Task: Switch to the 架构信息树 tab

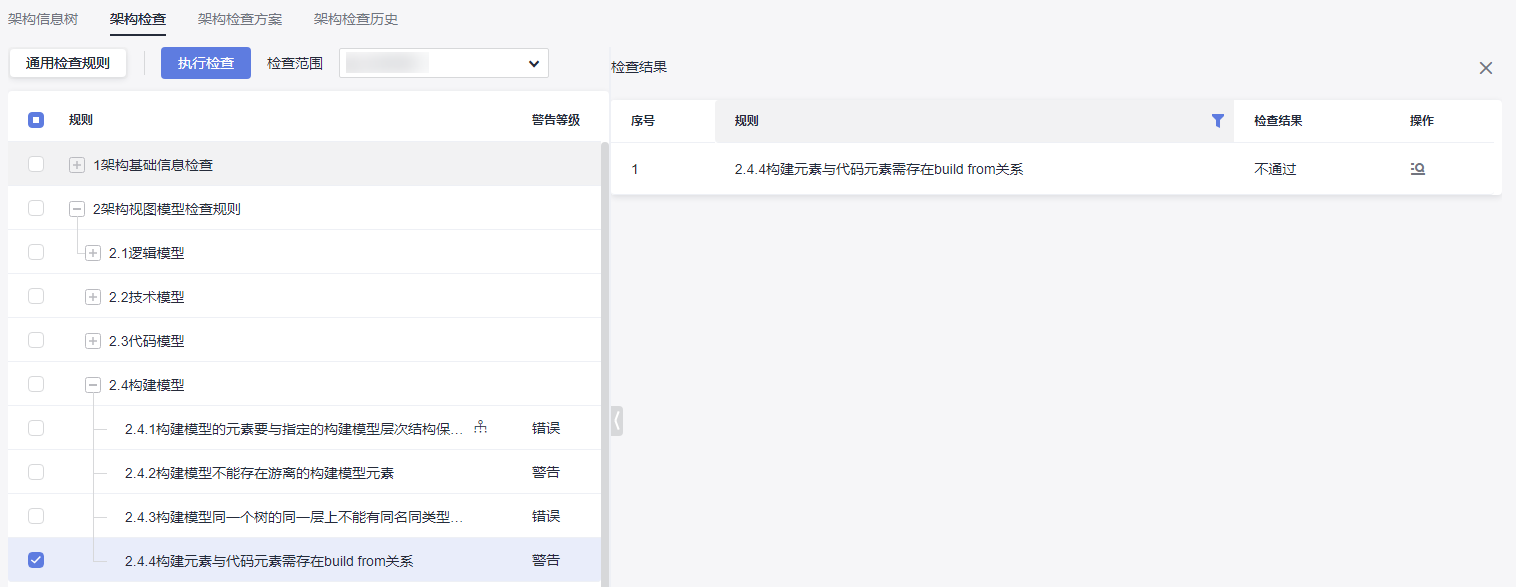Action: click(x=43, y=19)
